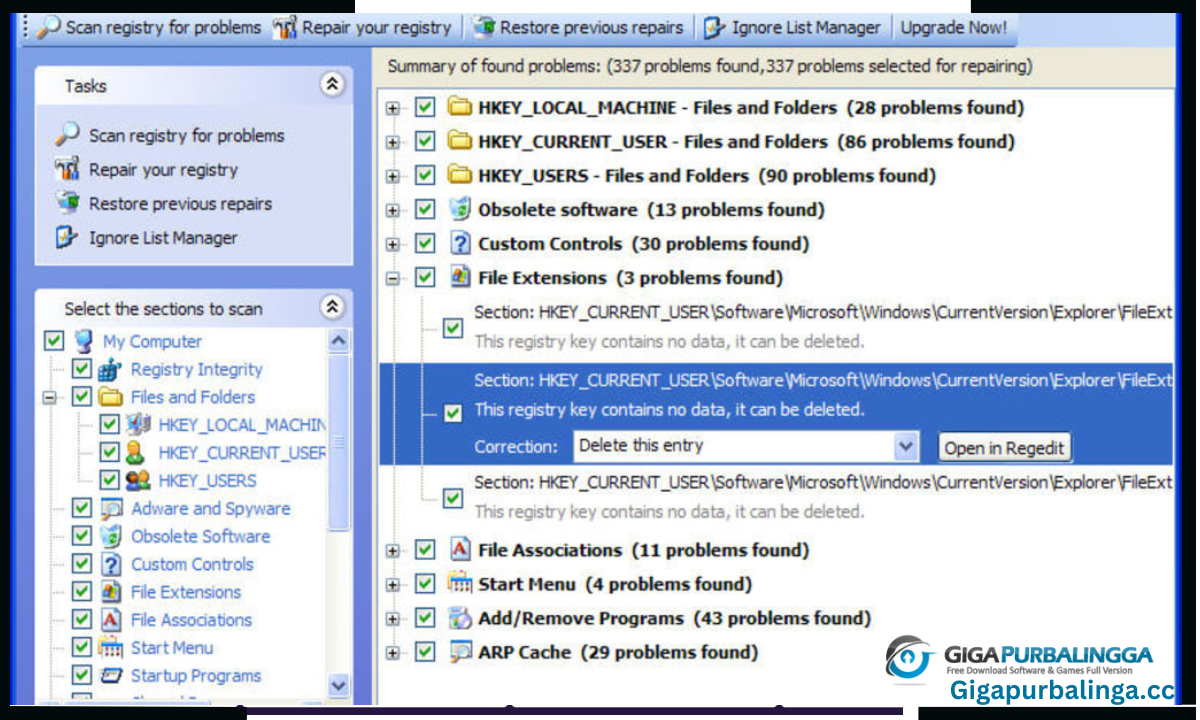1200x720 pixels.
Task: Click Repair your registry icon in Tasks panel
Action: pyautogui.click(x=67, y=169)
